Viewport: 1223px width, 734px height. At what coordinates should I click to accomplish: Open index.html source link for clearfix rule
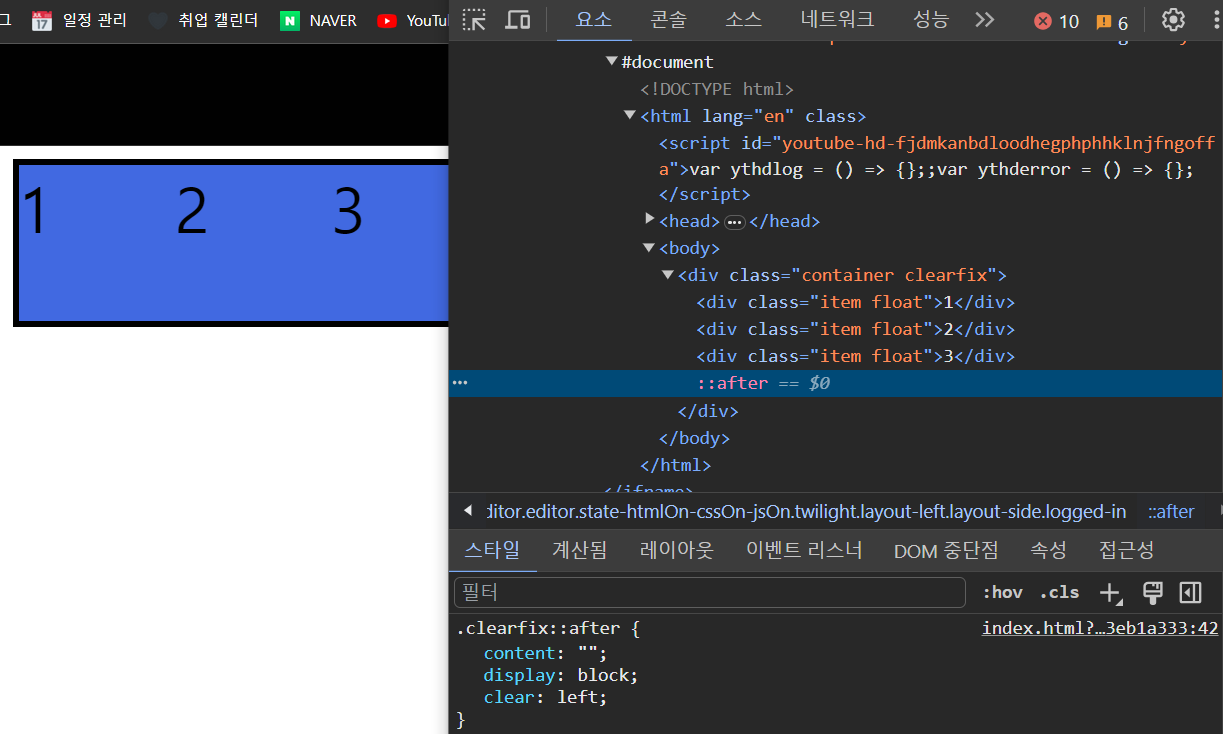[1100, 628]
